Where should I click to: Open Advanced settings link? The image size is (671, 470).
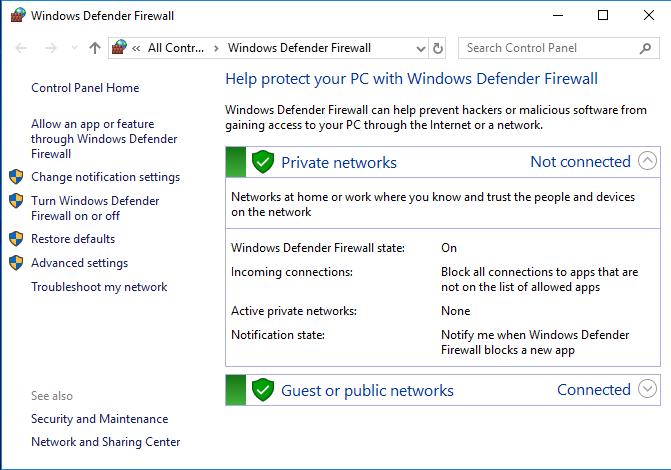pos(79,263)
